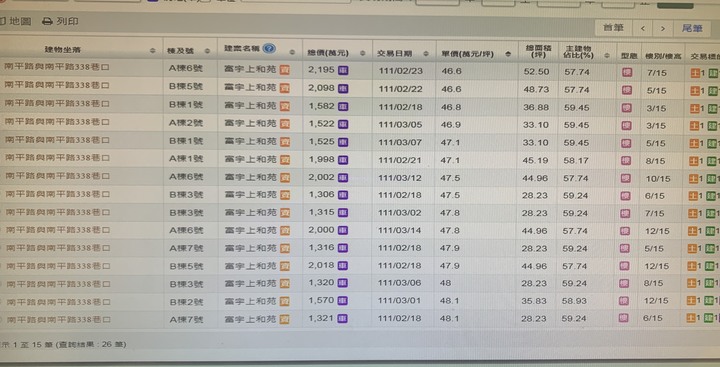Click address cell in 2,098 row
The width and height of the screenshot is (720, 367).
pos(57,85)
